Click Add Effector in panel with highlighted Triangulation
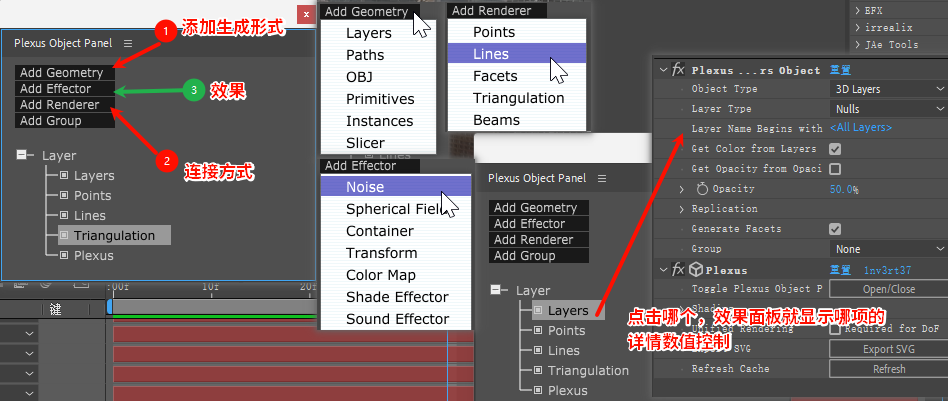This screenshot has width=948, height=401. [x=65, y=88]
